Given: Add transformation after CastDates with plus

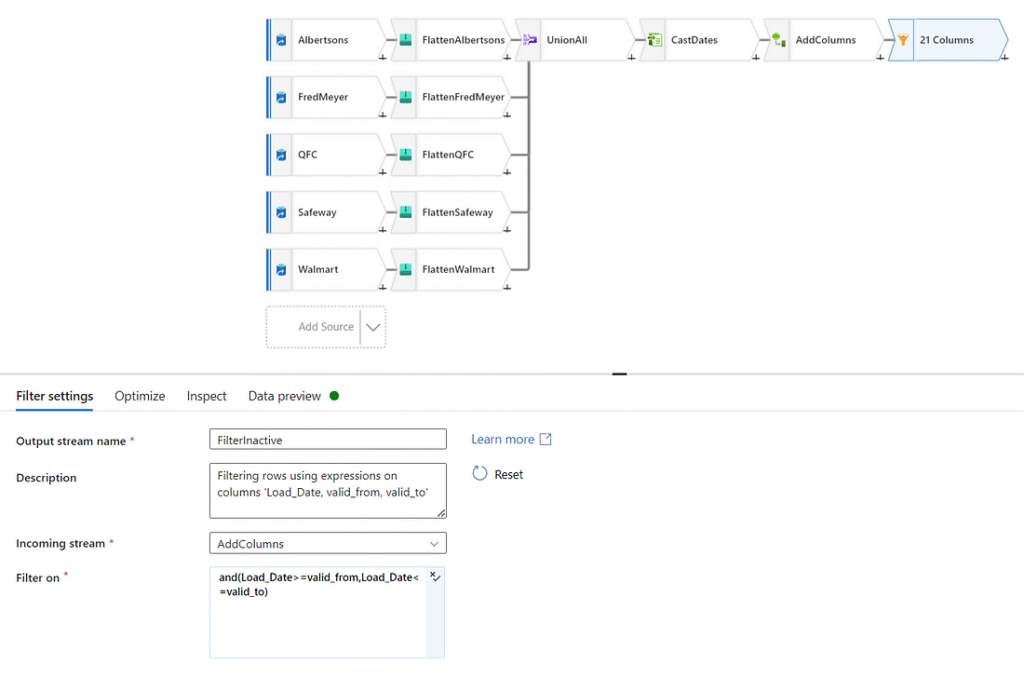Looking at the screenshot, I should pos(756,57).
